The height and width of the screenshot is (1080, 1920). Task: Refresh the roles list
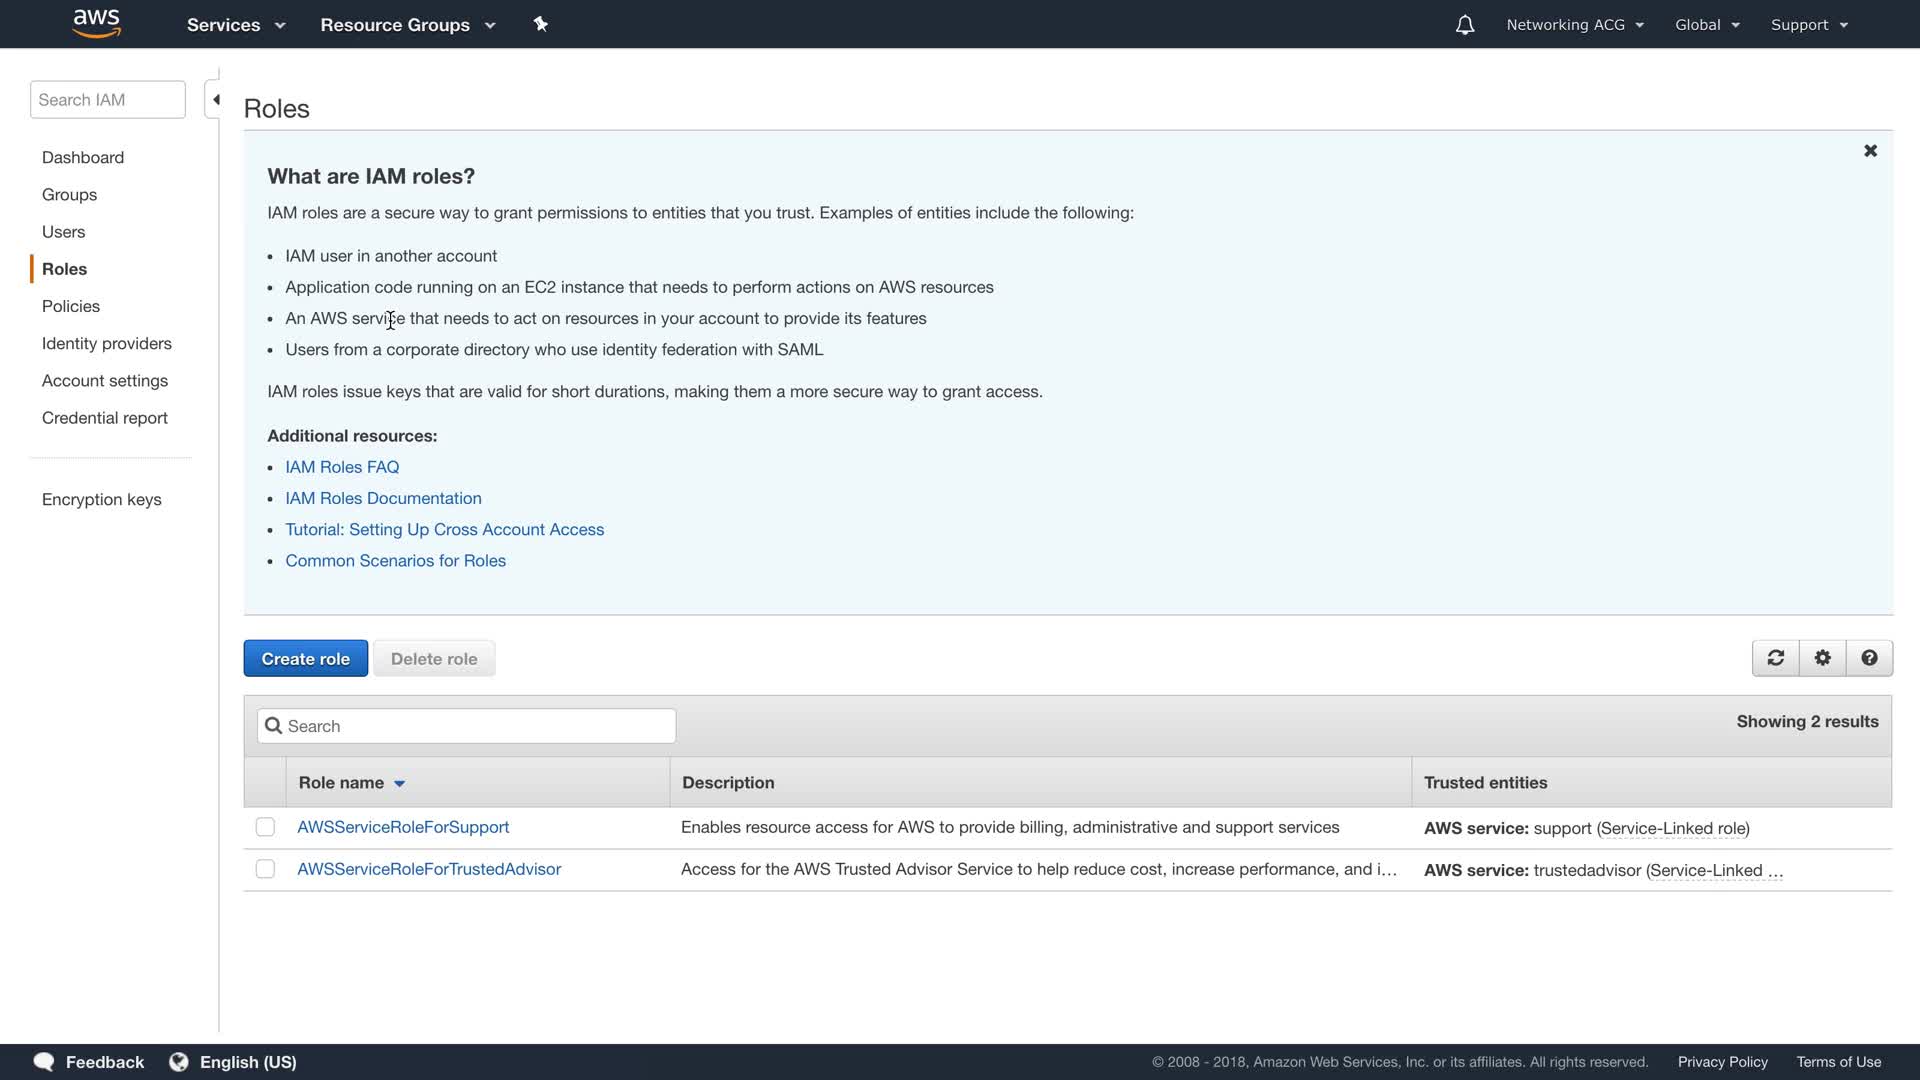(1775, 658)
